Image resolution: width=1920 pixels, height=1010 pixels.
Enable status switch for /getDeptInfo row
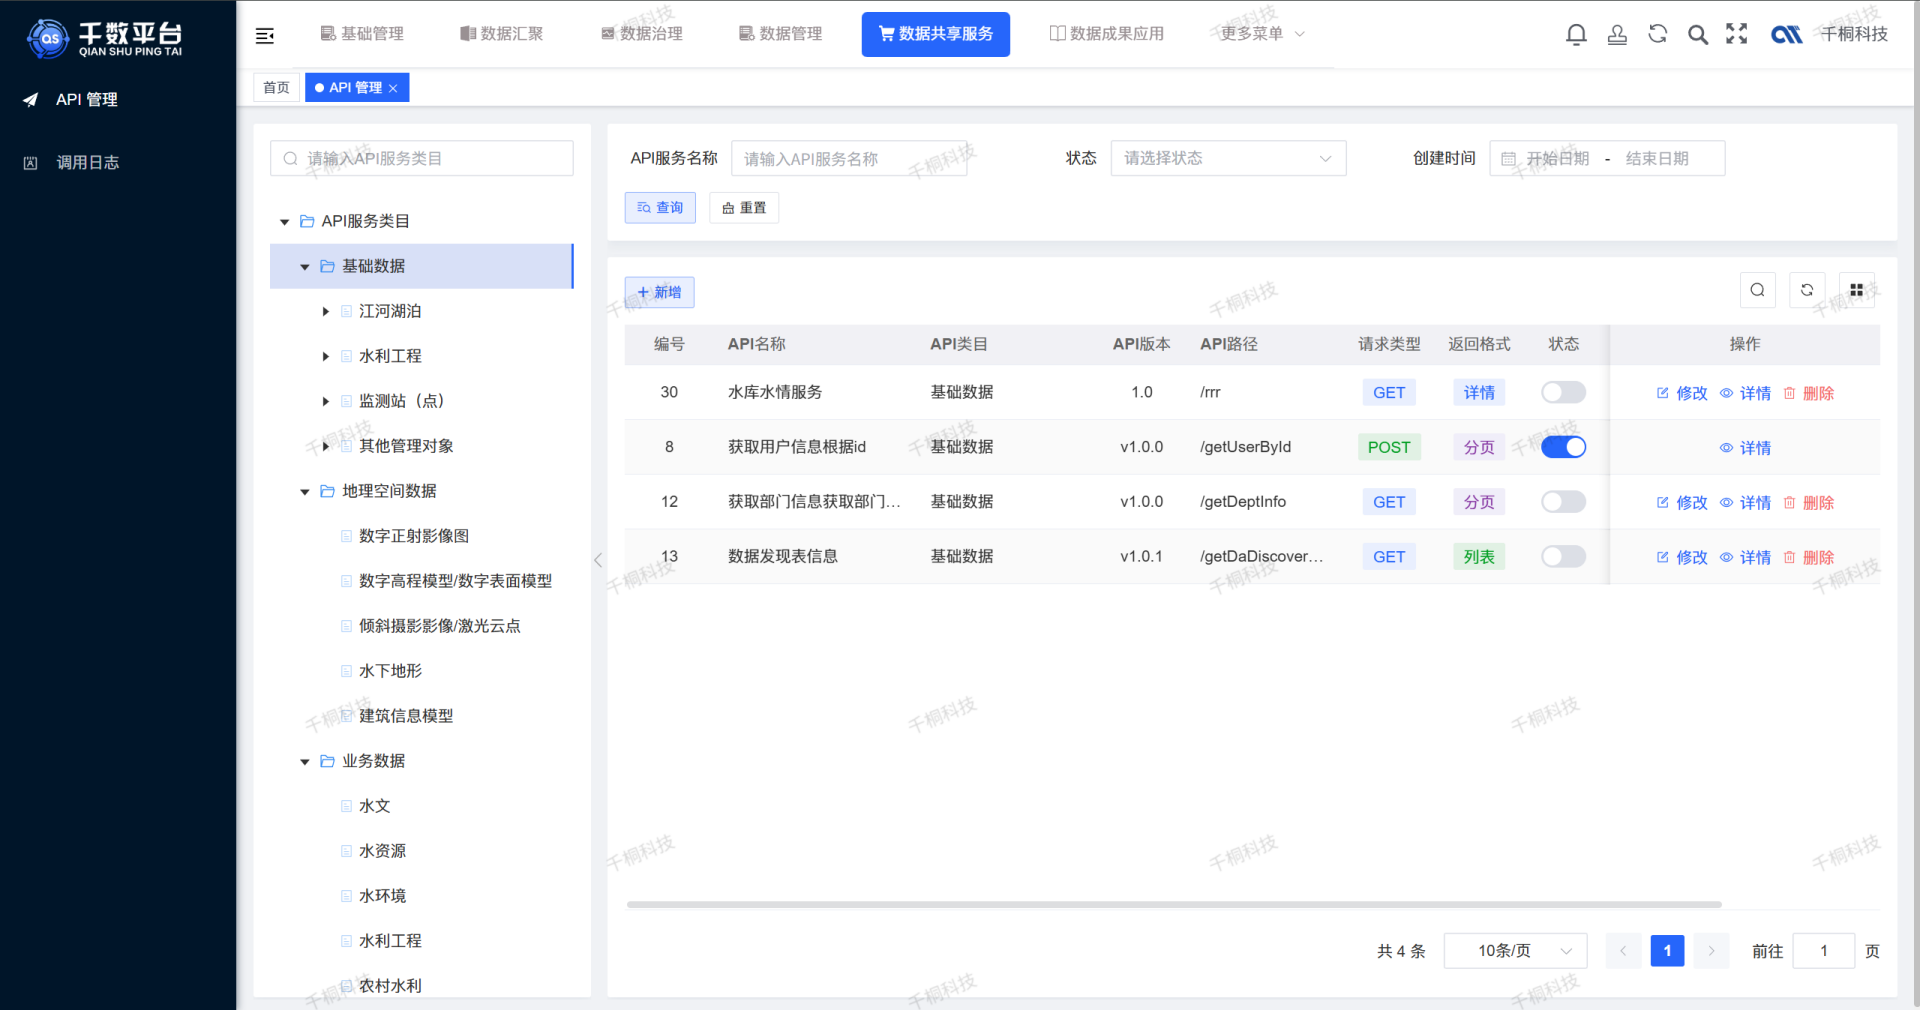[x=1563, y=501]
